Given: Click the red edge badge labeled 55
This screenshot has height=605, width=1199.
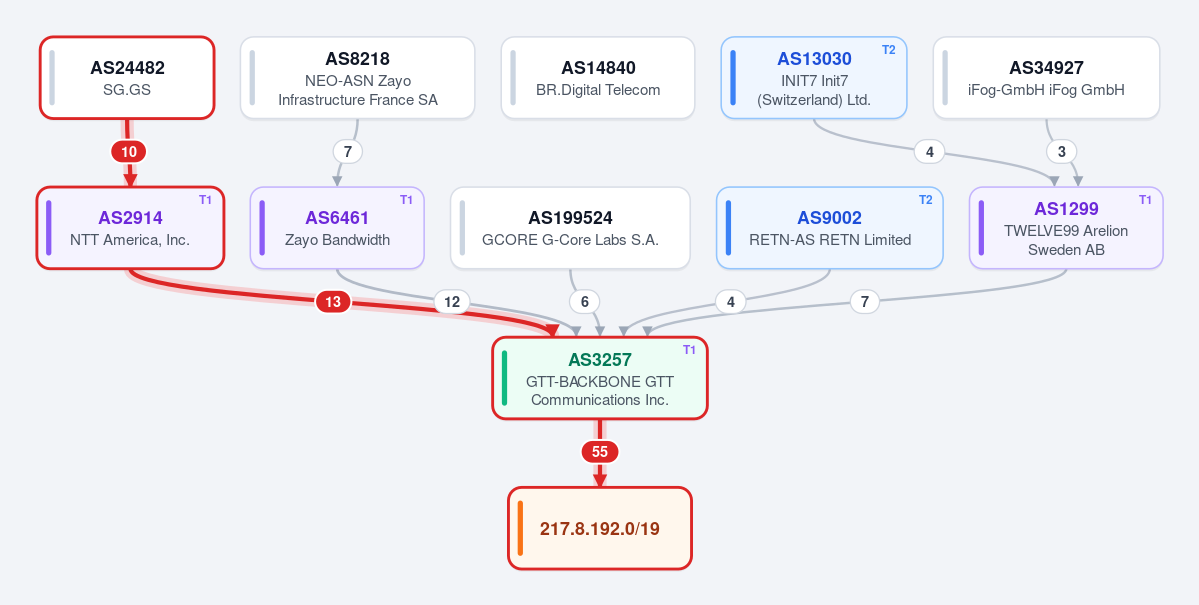Looking at the screenshot, I should tap(600, 452).
